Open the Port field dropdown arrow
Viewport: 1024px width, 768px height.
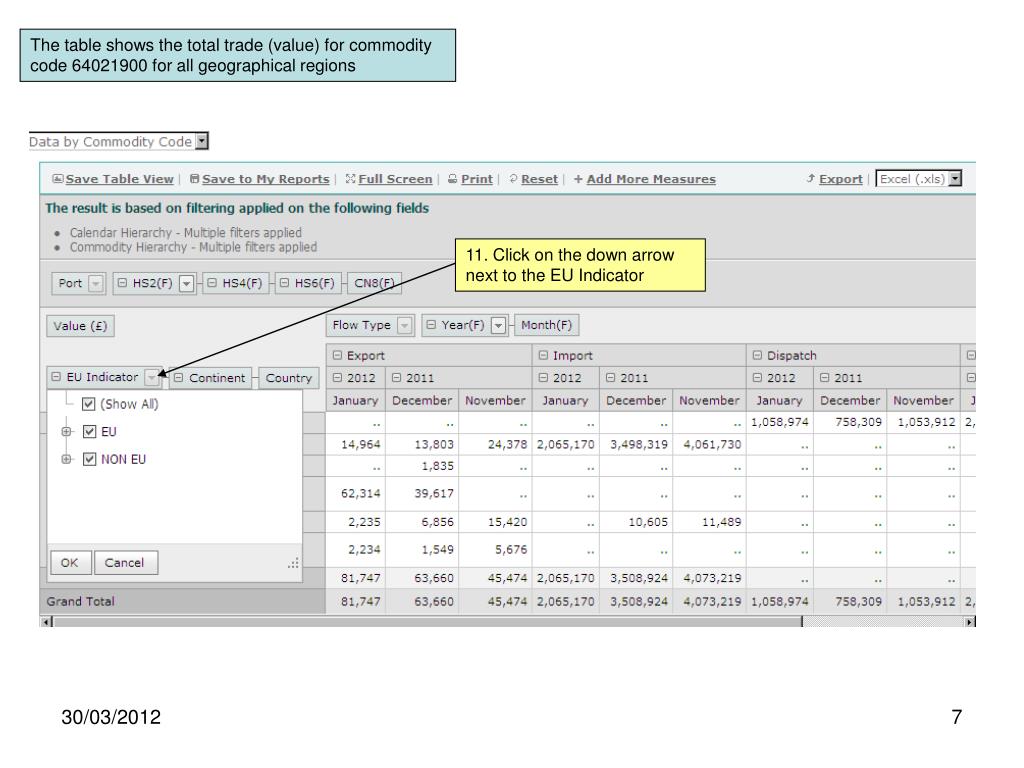[96, 283]
